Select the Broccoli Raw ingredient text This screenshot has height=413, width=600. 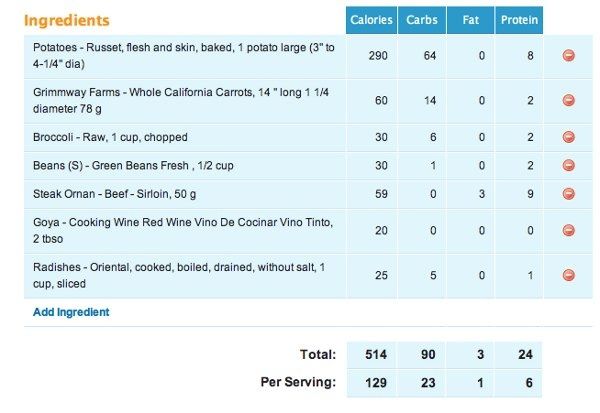(110, 137)
